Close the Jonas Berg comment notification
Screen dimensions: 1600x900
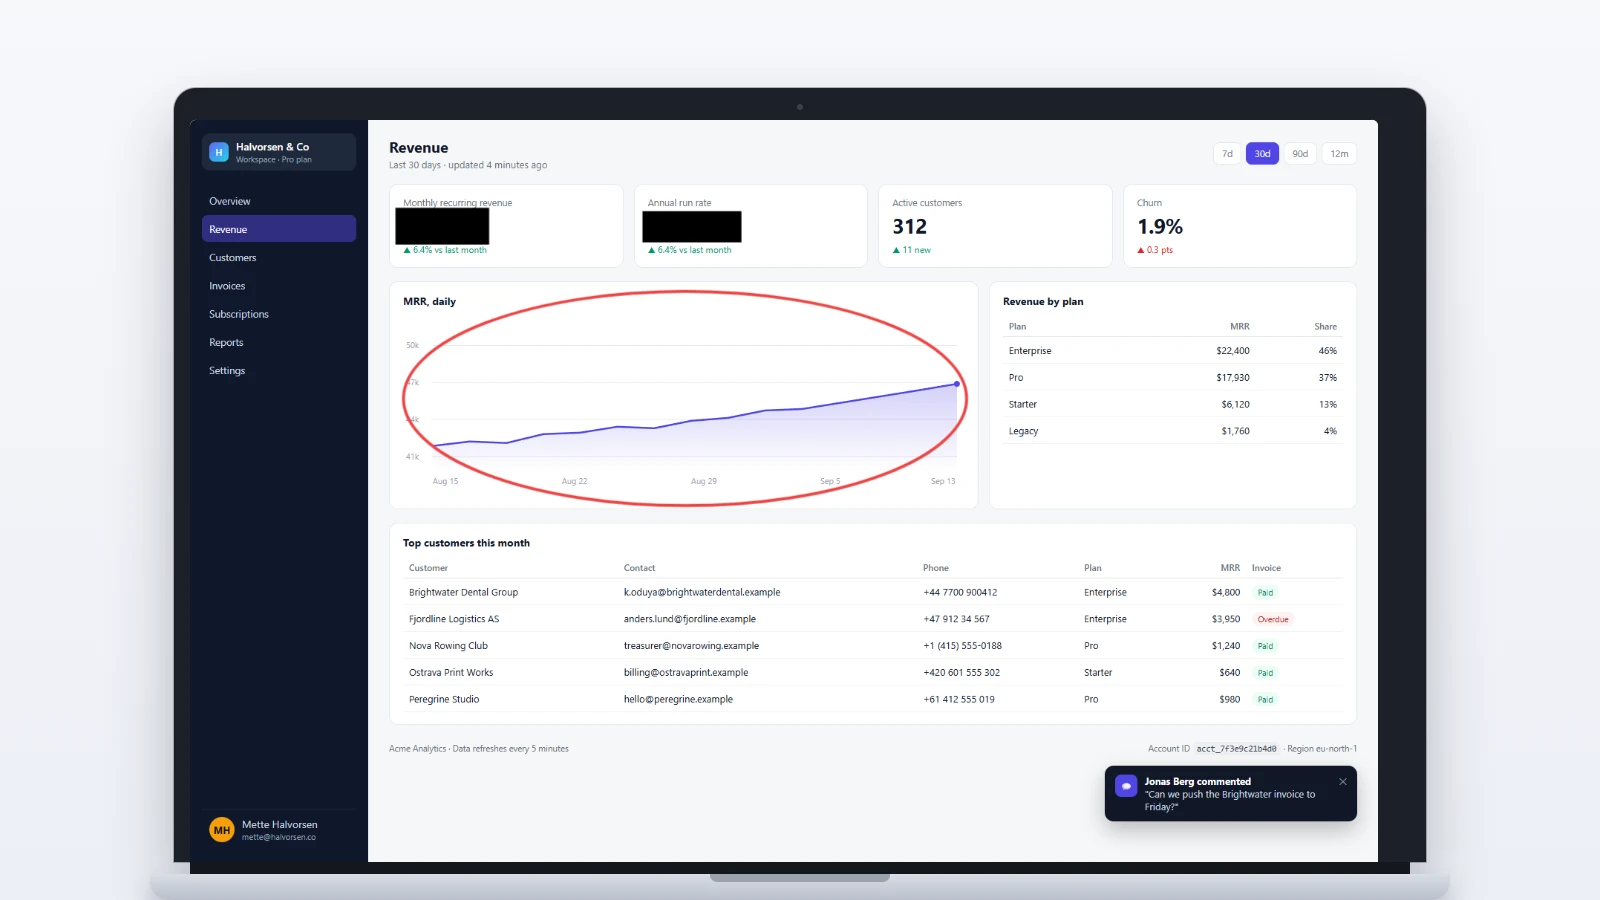pos(1343,782)
